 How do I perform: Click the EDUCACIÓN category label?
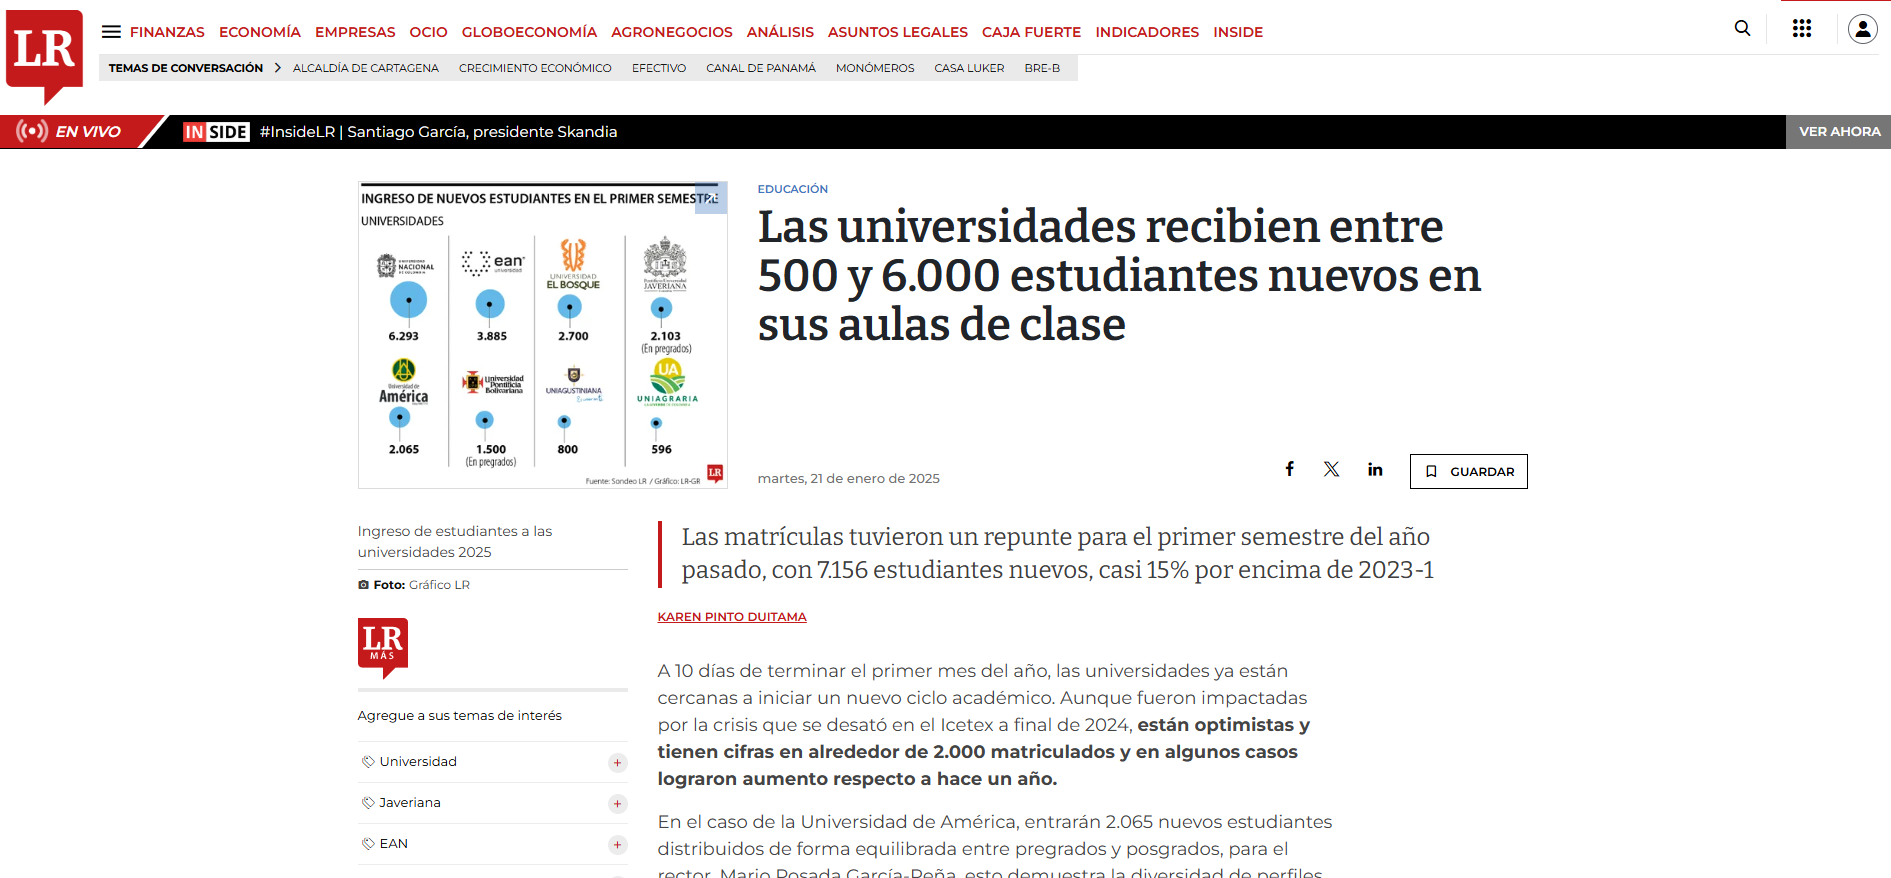click(793, 189)
